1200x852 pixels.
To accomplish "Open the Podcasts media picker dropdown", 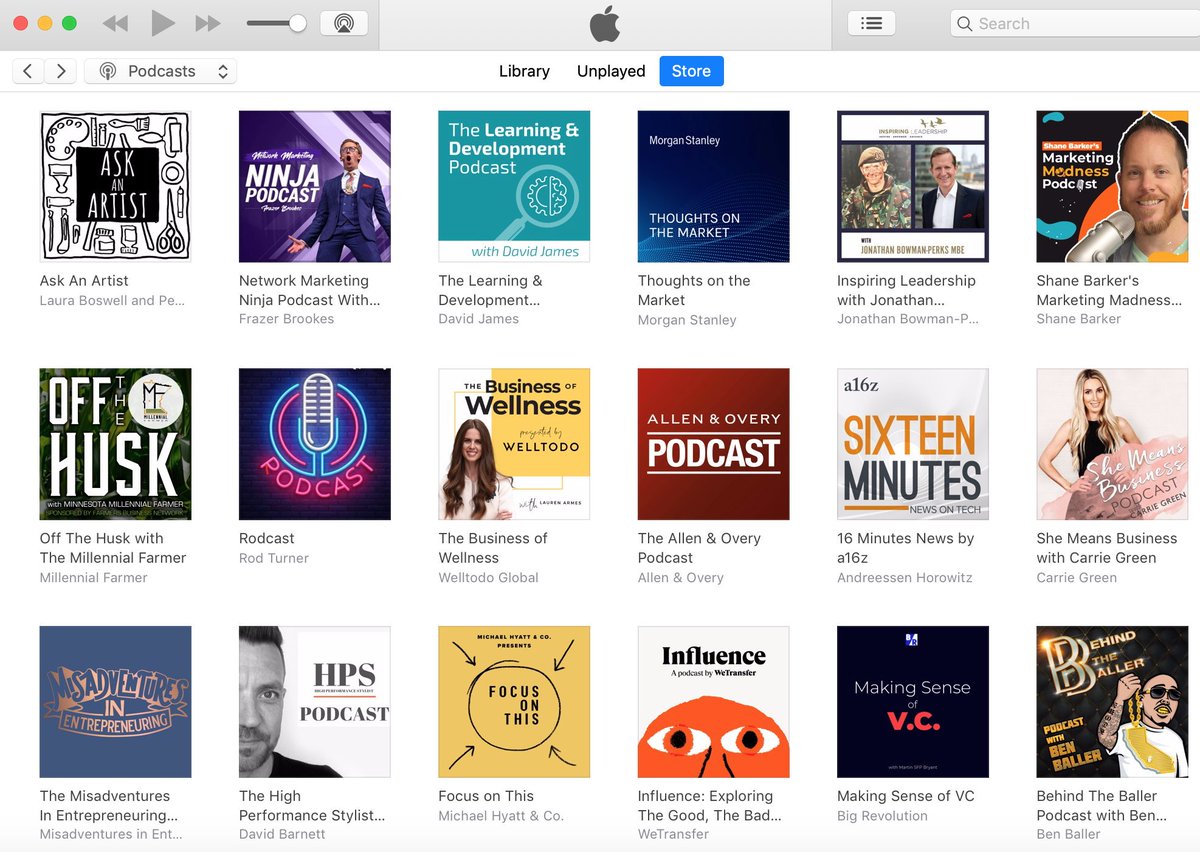I will (x=161, y=71).
